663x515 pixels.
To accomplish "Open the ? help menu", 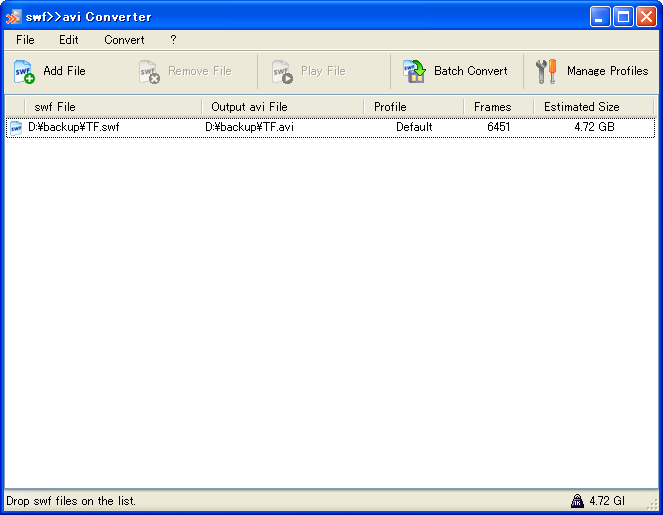I will coord(173,40).
